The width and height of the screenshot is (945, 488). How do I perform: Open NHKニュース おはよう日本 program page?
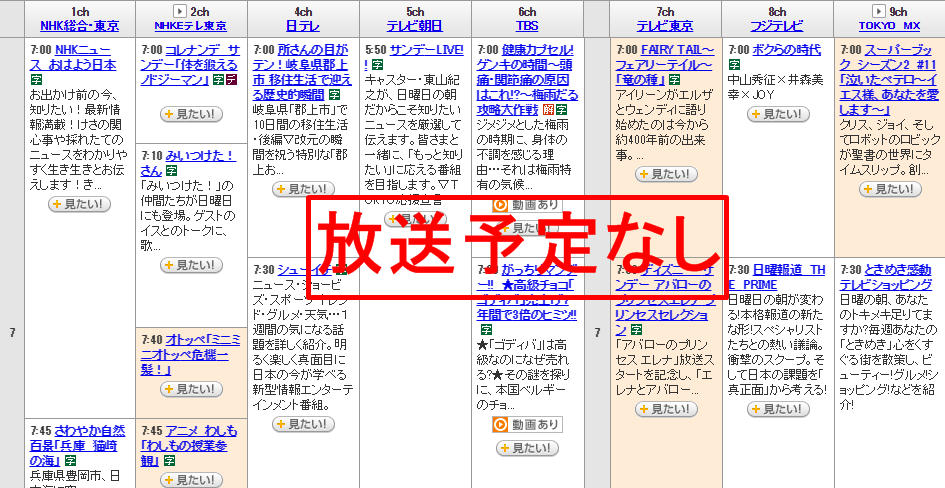pos(73,57)
